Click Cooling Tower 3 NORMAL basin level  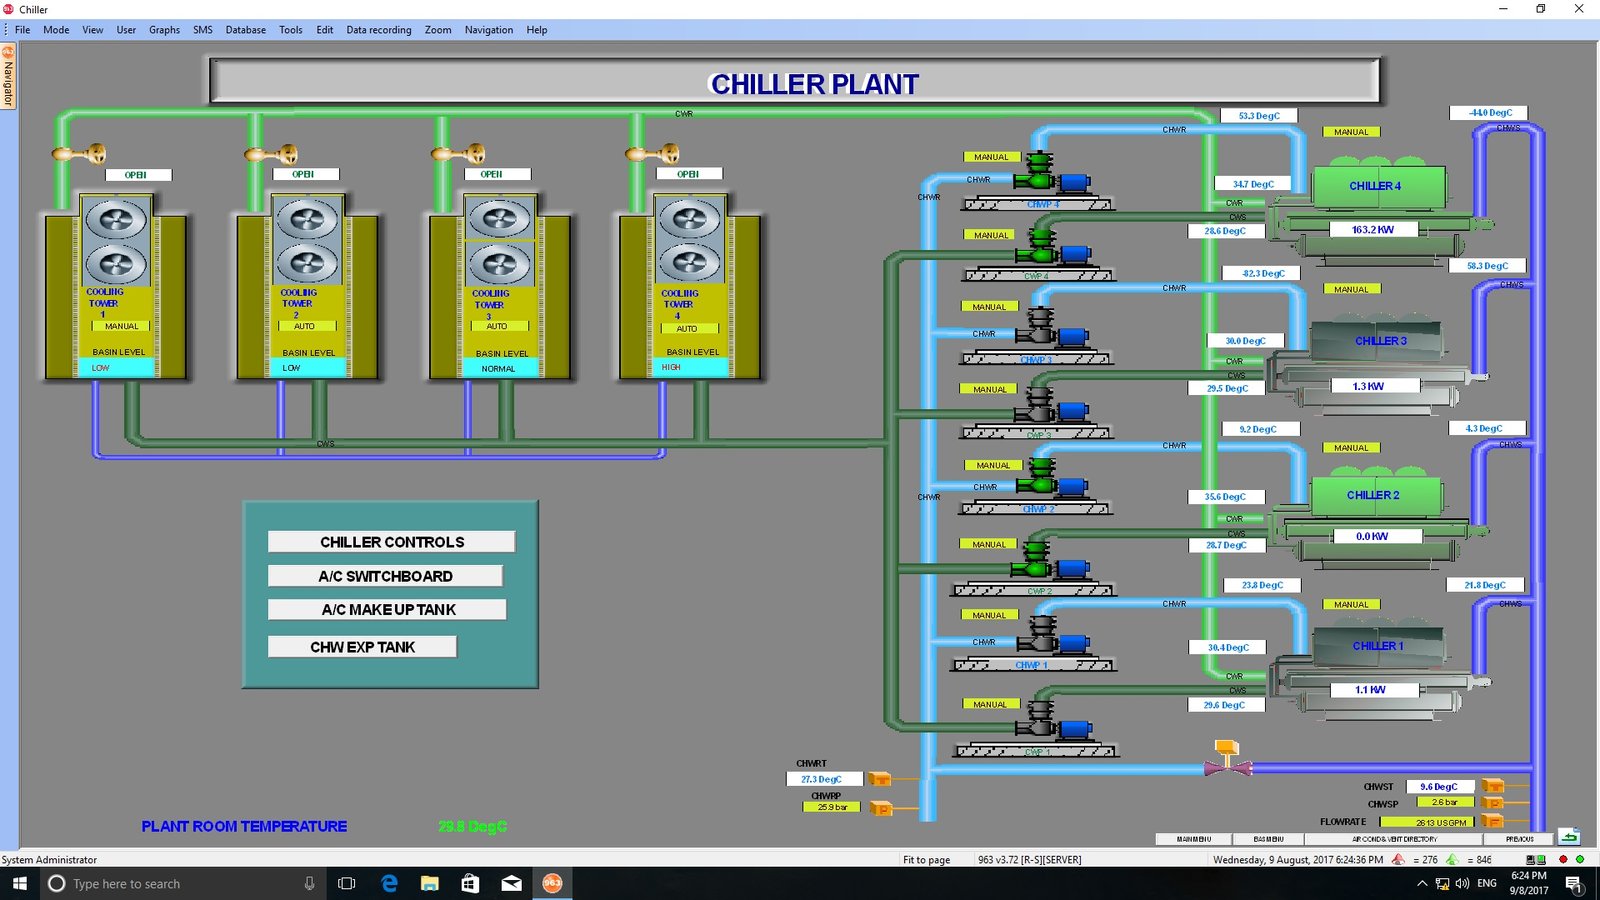click(x=498, y=368)
